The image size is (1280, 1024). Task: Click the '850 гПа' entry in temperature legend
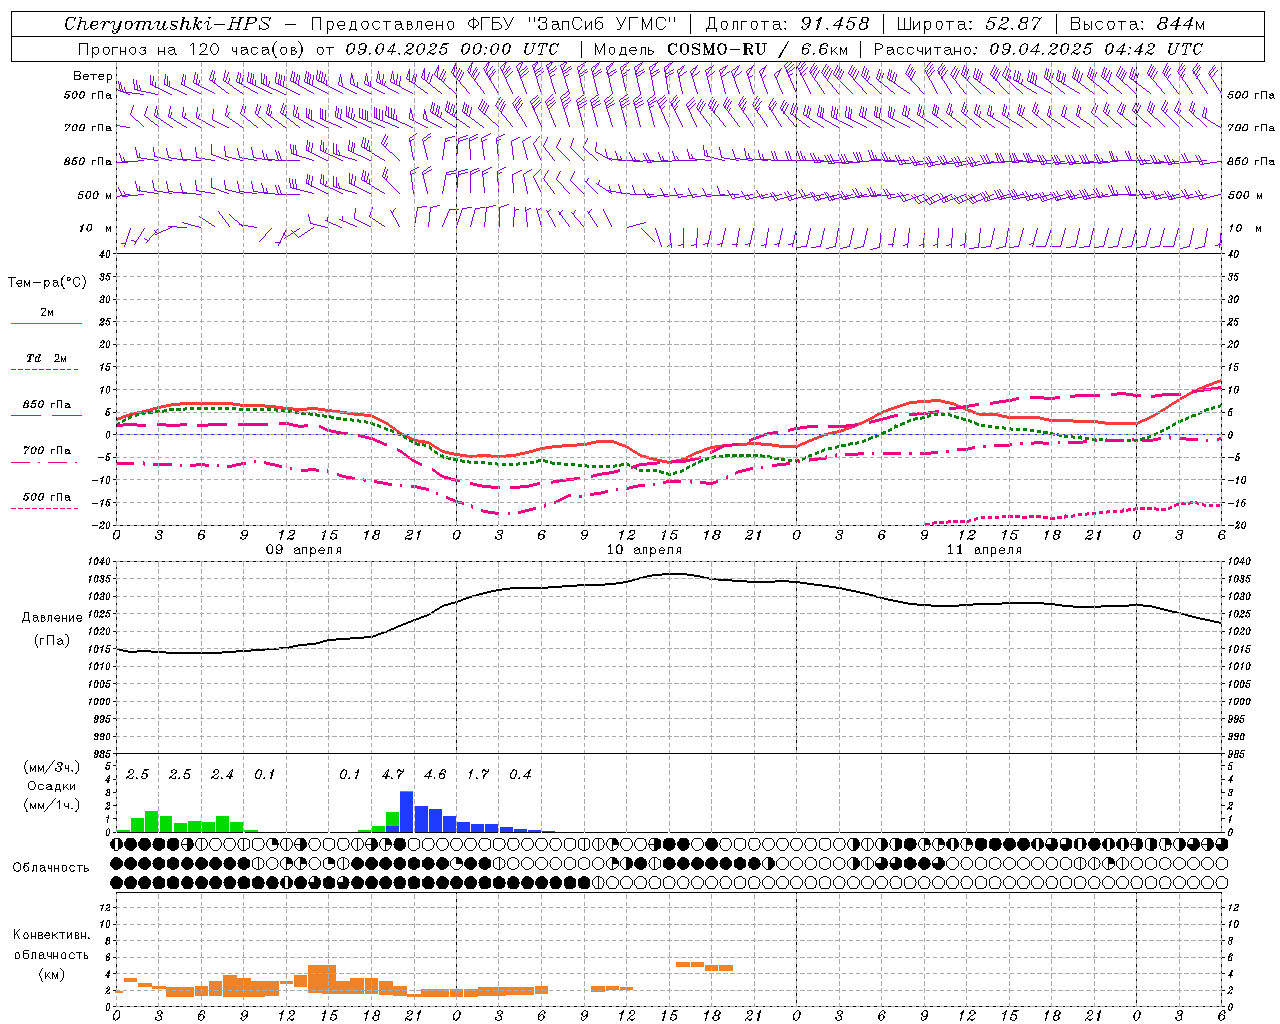[46, 405]
